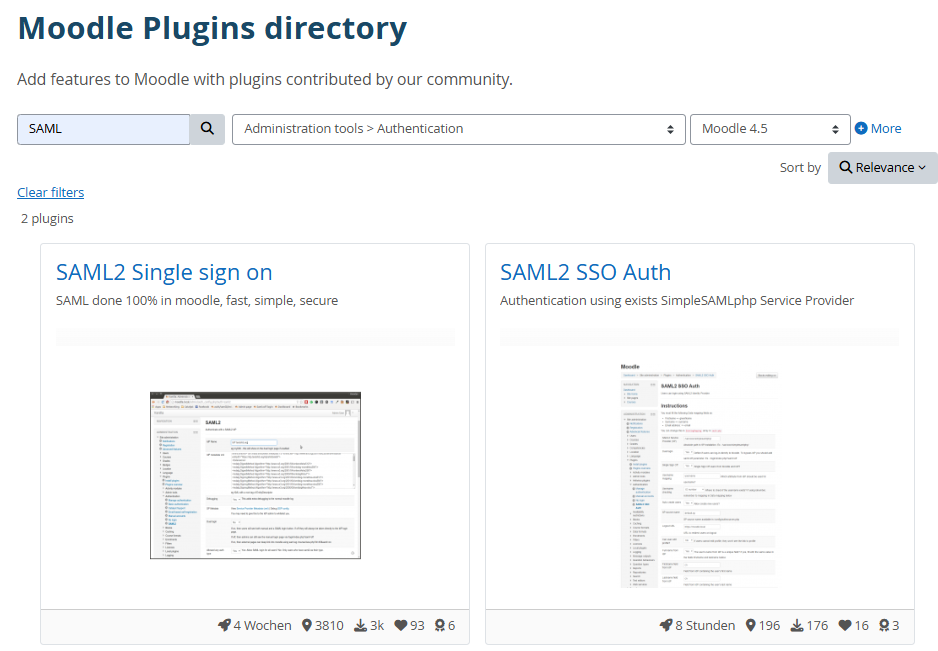Click the Clear filters link

50,192
